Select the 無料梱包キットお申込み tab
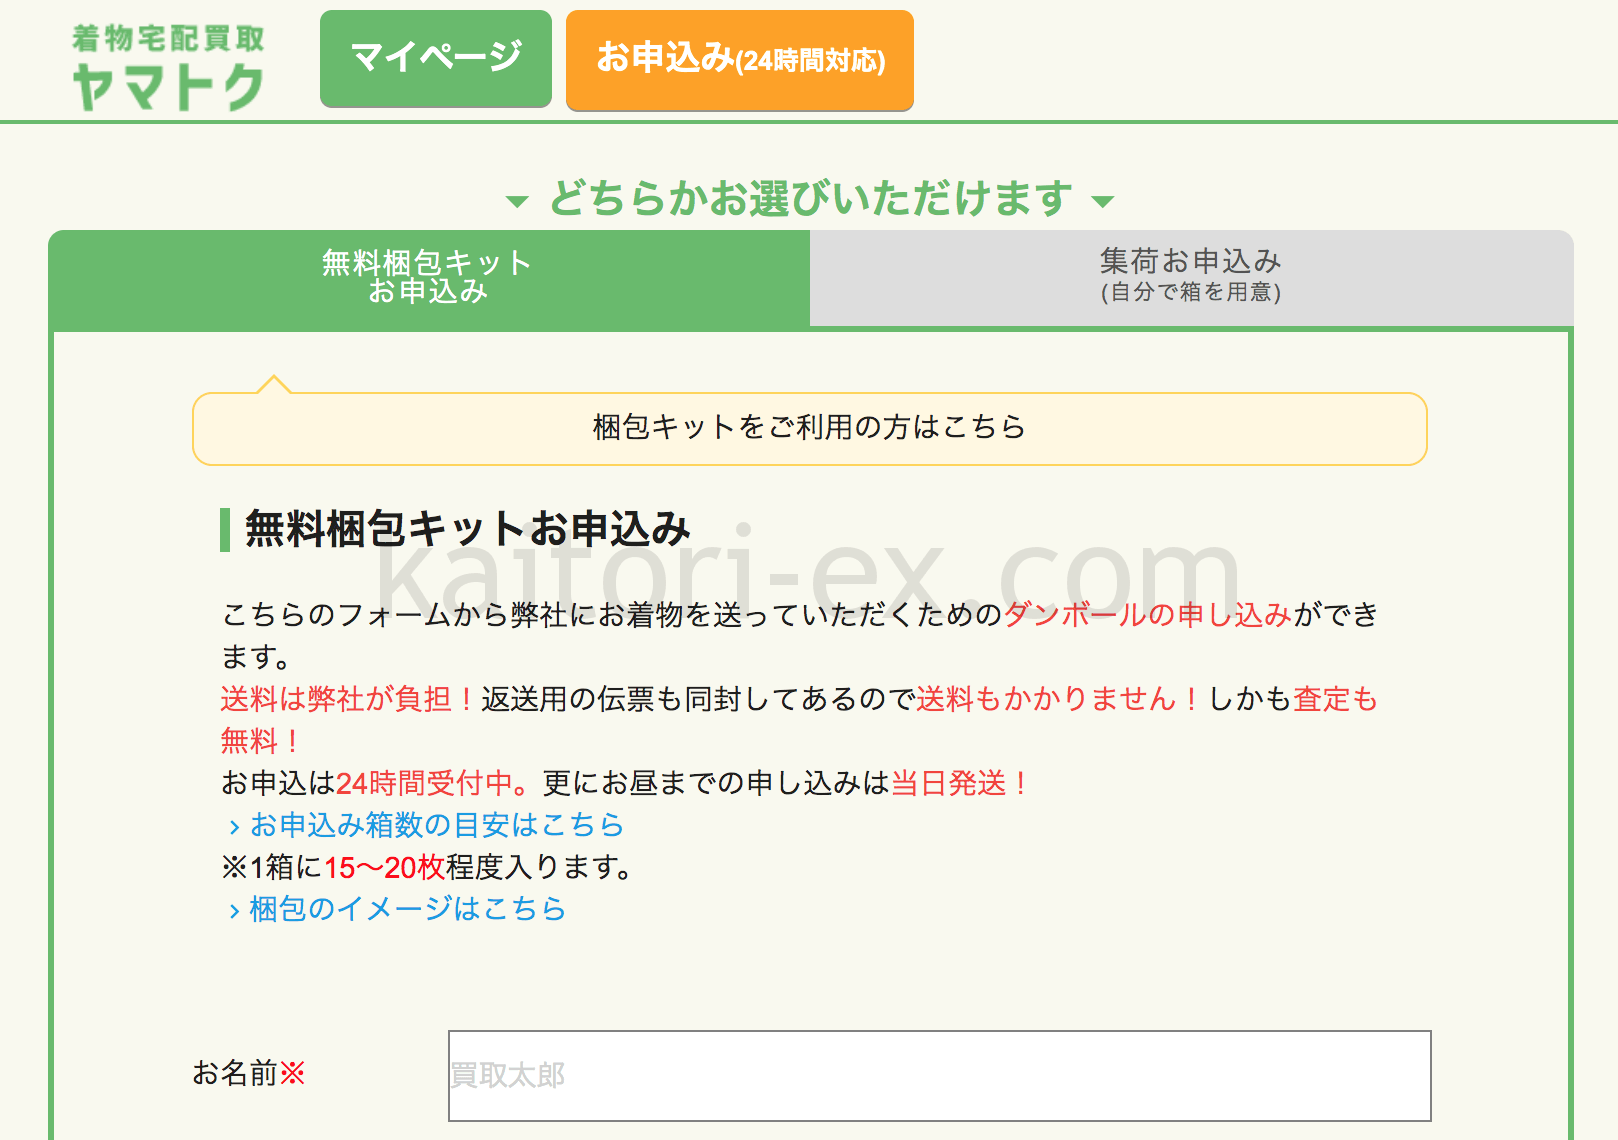Image resolution: width=1618 pixels, height=1140 pixels. point(429,278)
